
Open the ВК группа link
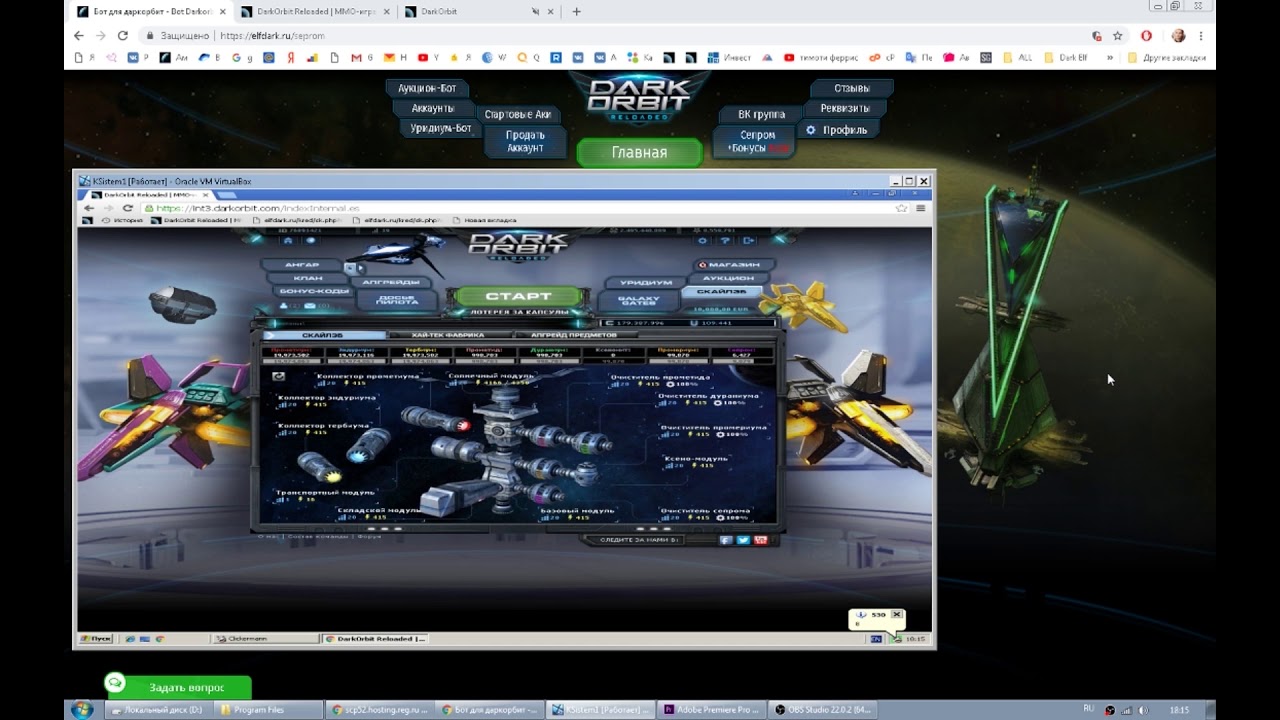pyautogui.click(x=761, y=114)
